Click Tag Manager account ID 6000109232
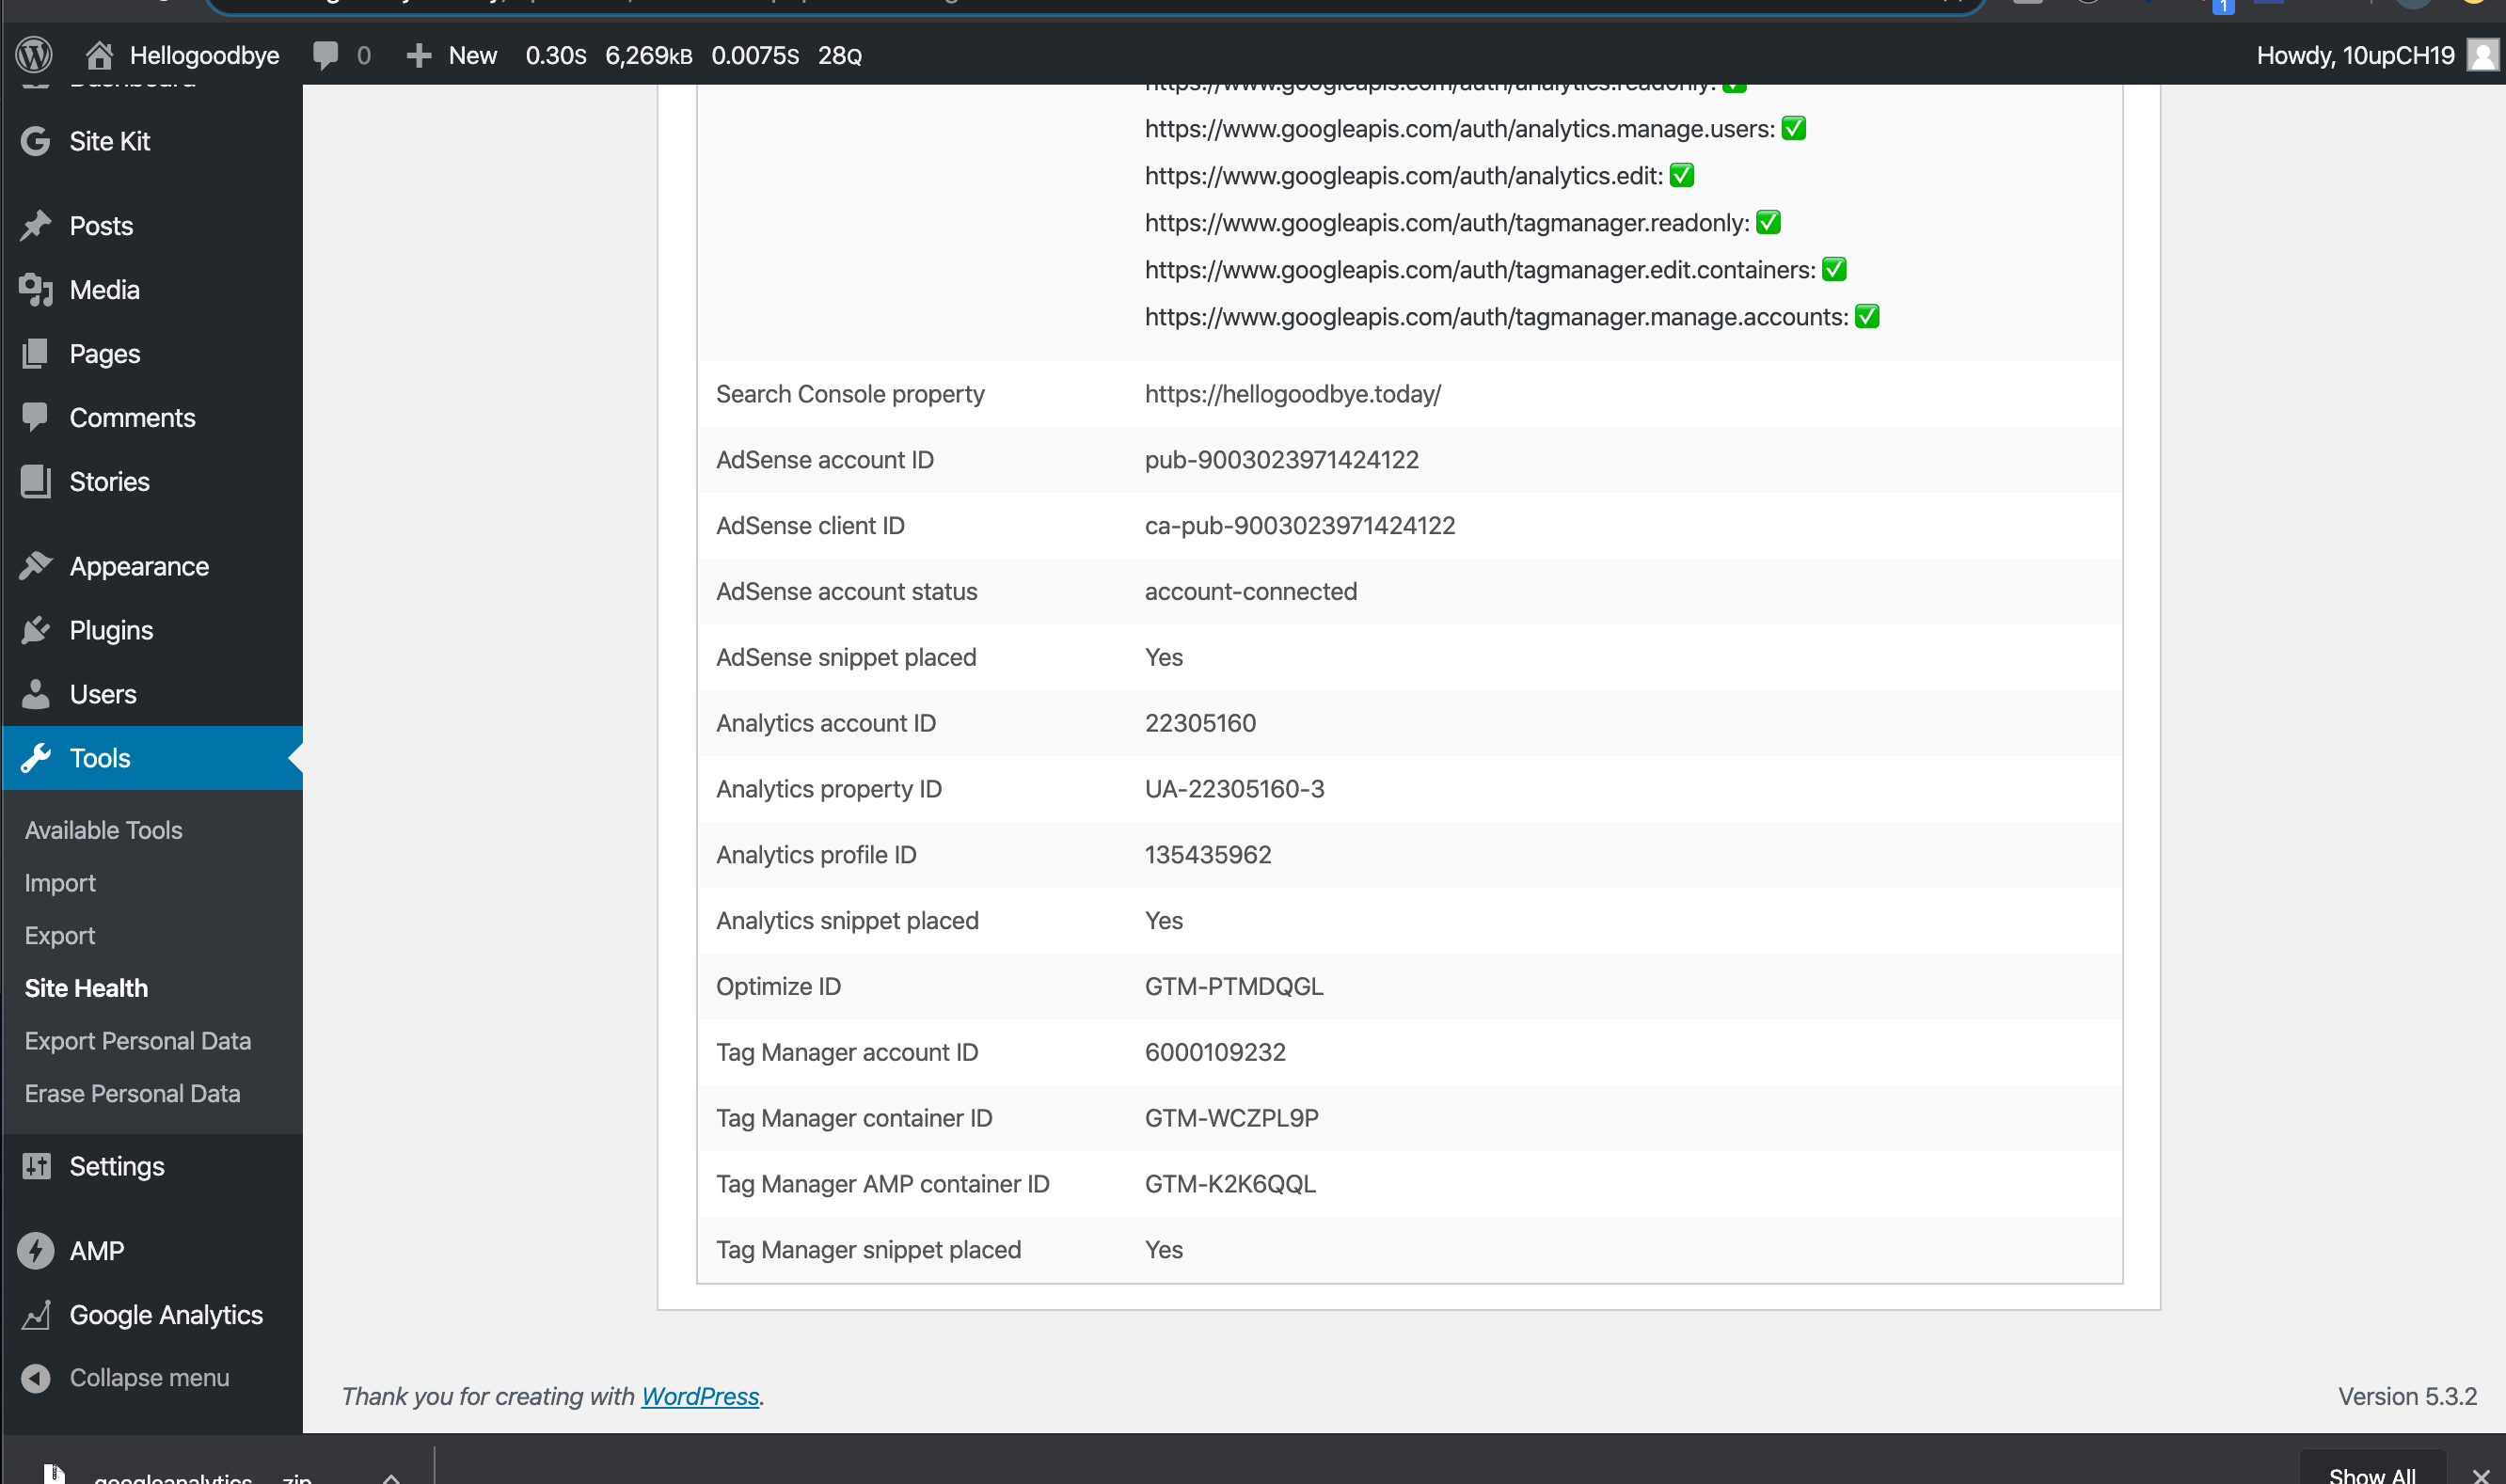Image resolution: width=2506 pixels, height=1484 pixels. click(x=1214, y=1052)
